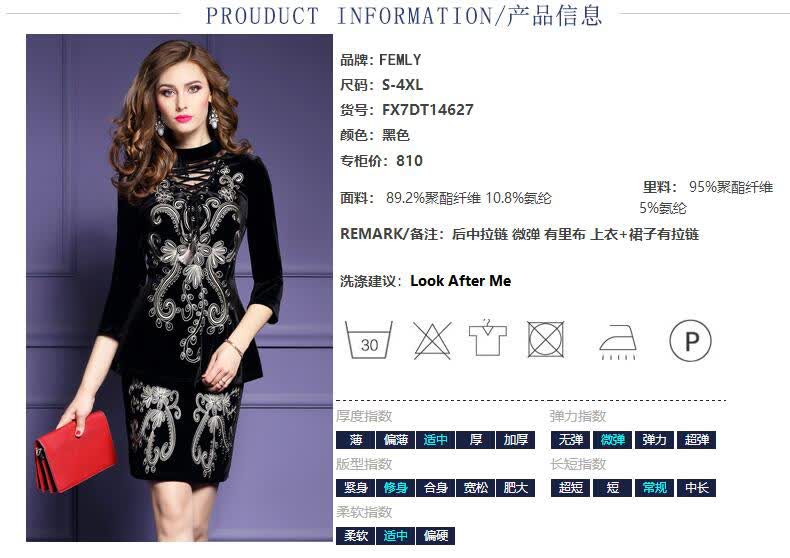The height and width of the screenshot is (558, 790).
Task: Click the 30-degree wash tub icon
Action: click(x=368, y=340)
